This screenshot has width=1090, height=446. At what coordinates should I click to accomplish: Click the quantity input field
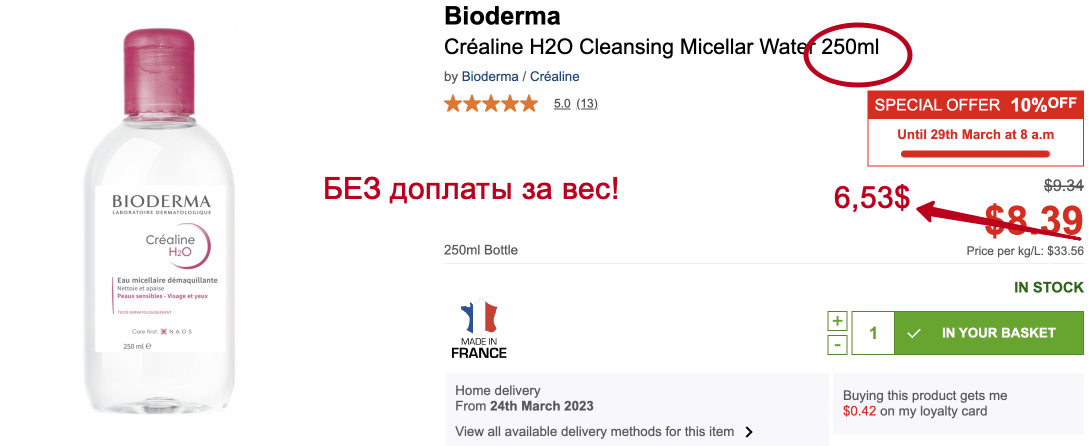click(x=873, y=333)
